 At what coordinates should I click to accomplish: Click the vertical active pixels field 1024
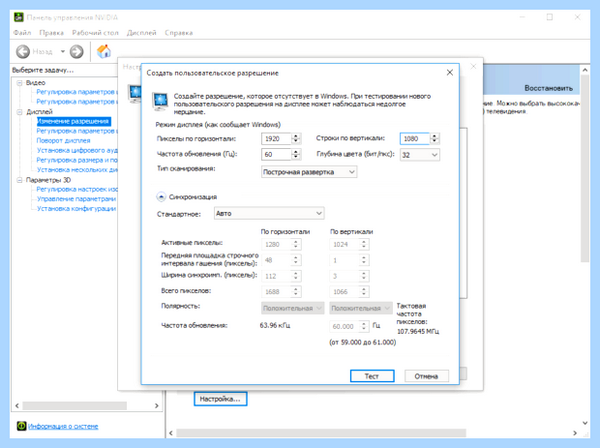point(345,244)
